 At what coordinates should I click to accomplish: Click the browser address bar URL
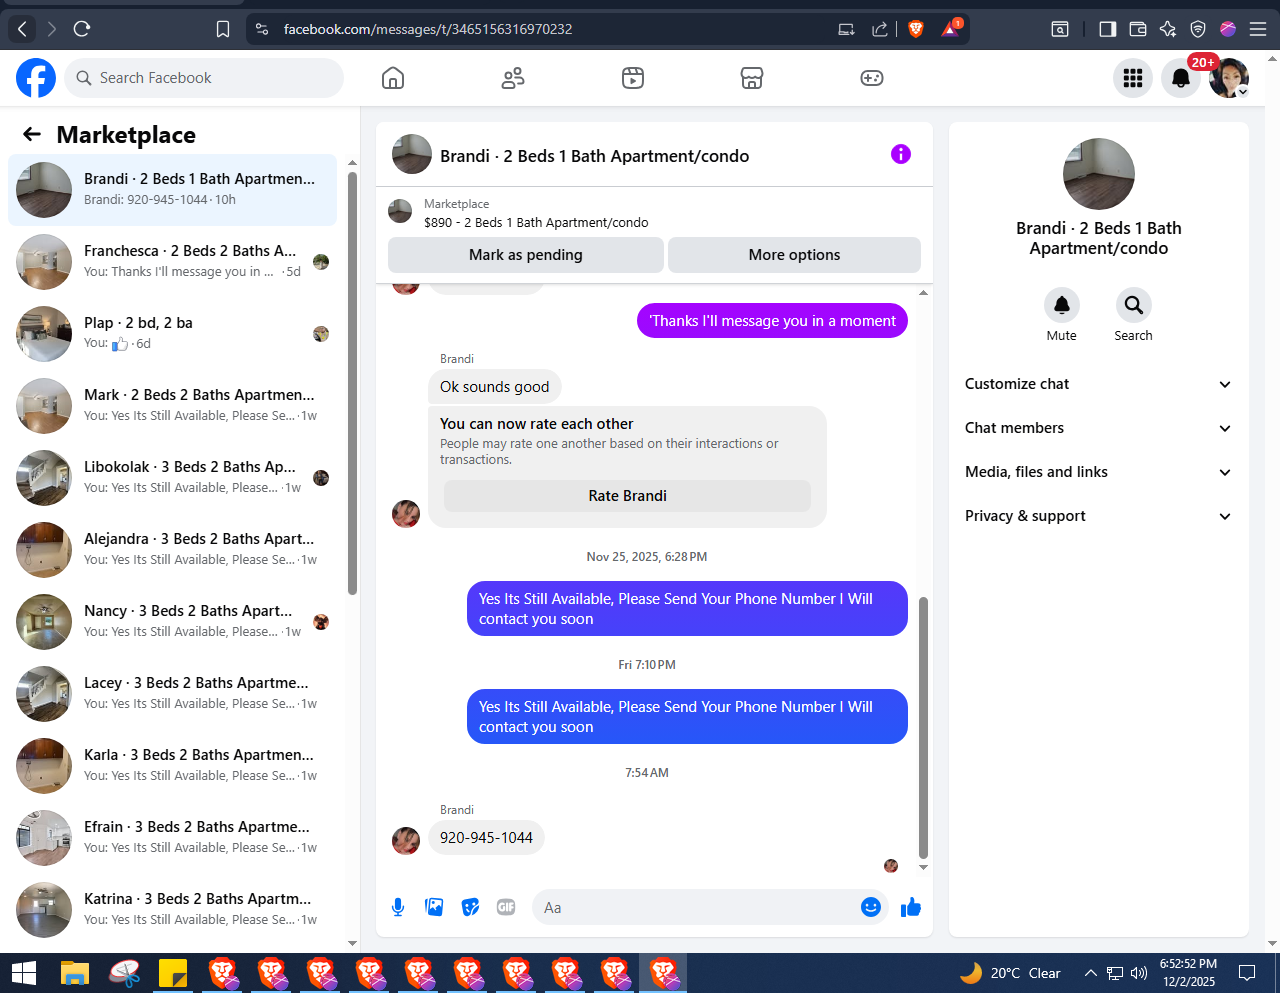click(428, 29)
